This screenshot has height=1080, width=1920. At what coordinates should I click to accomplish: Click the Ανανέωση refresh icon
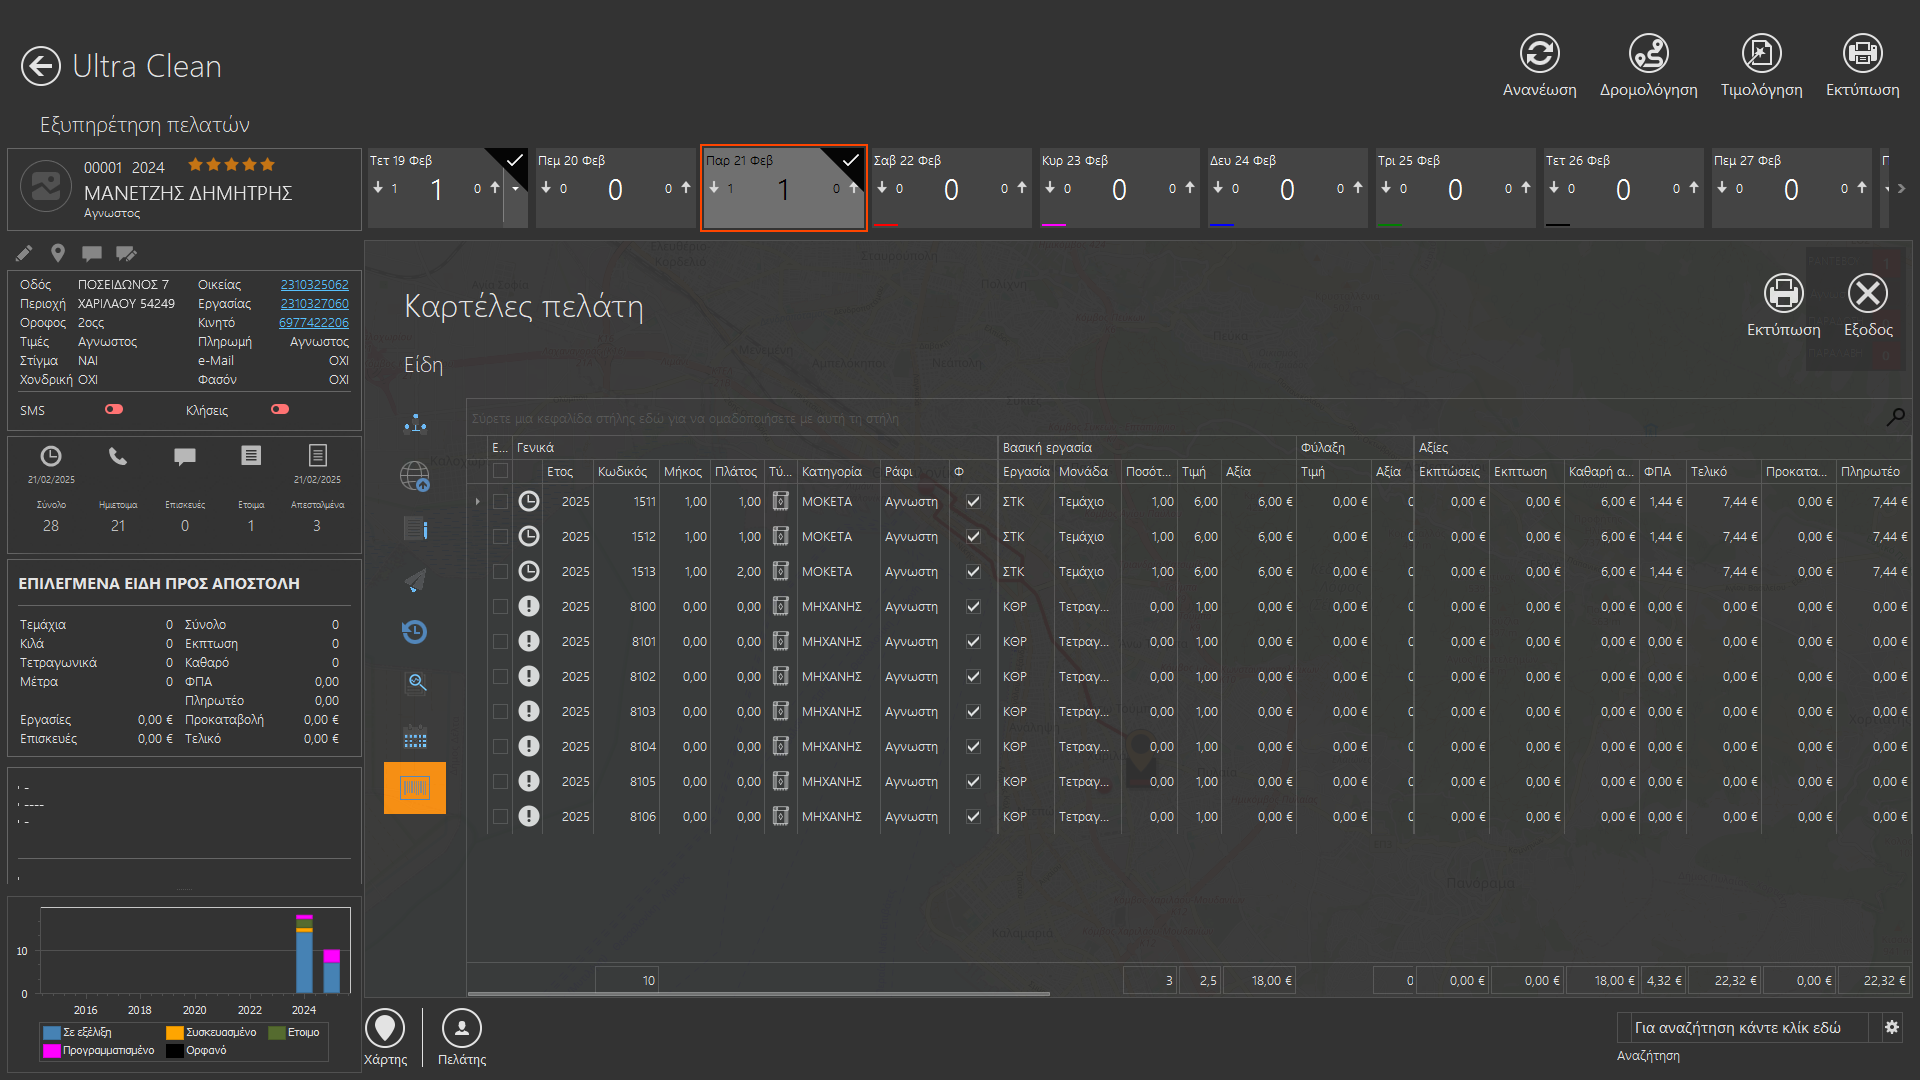[1539, 54]
